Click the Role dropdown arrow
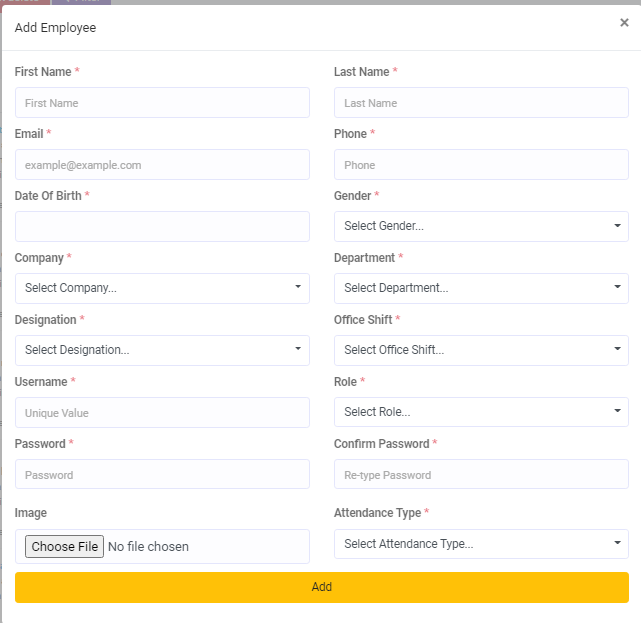641x623 pixels. coord(617,413)
